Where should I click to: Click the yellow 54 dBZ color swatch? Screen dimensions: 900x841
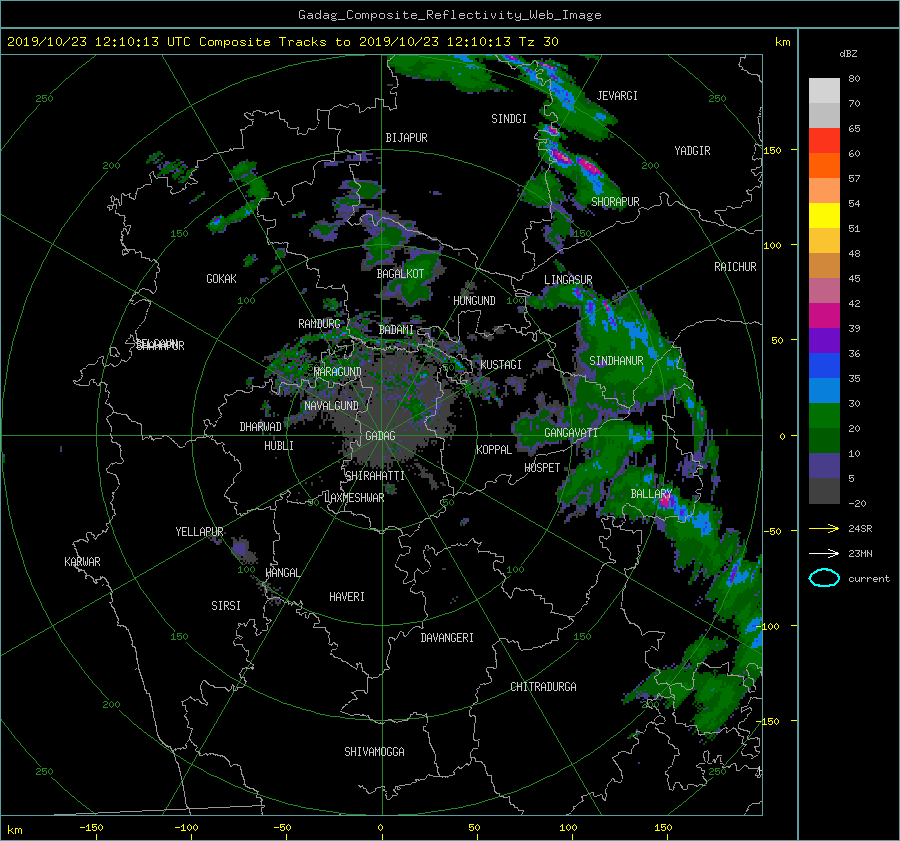(824, 215)
